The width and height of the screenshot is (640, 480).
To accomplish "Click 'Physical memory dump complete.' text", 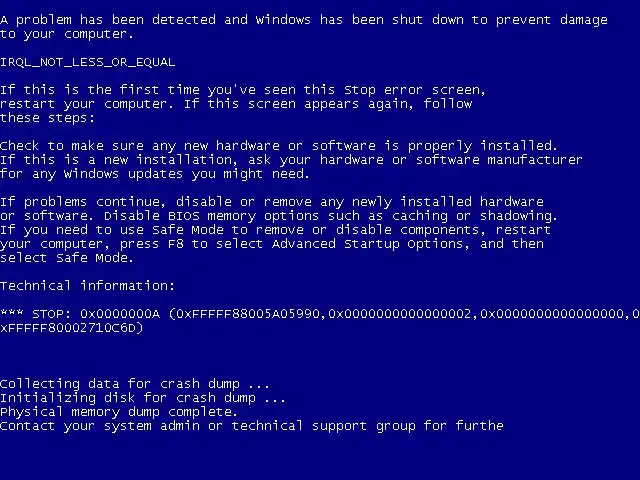I will tap(119, 412).
